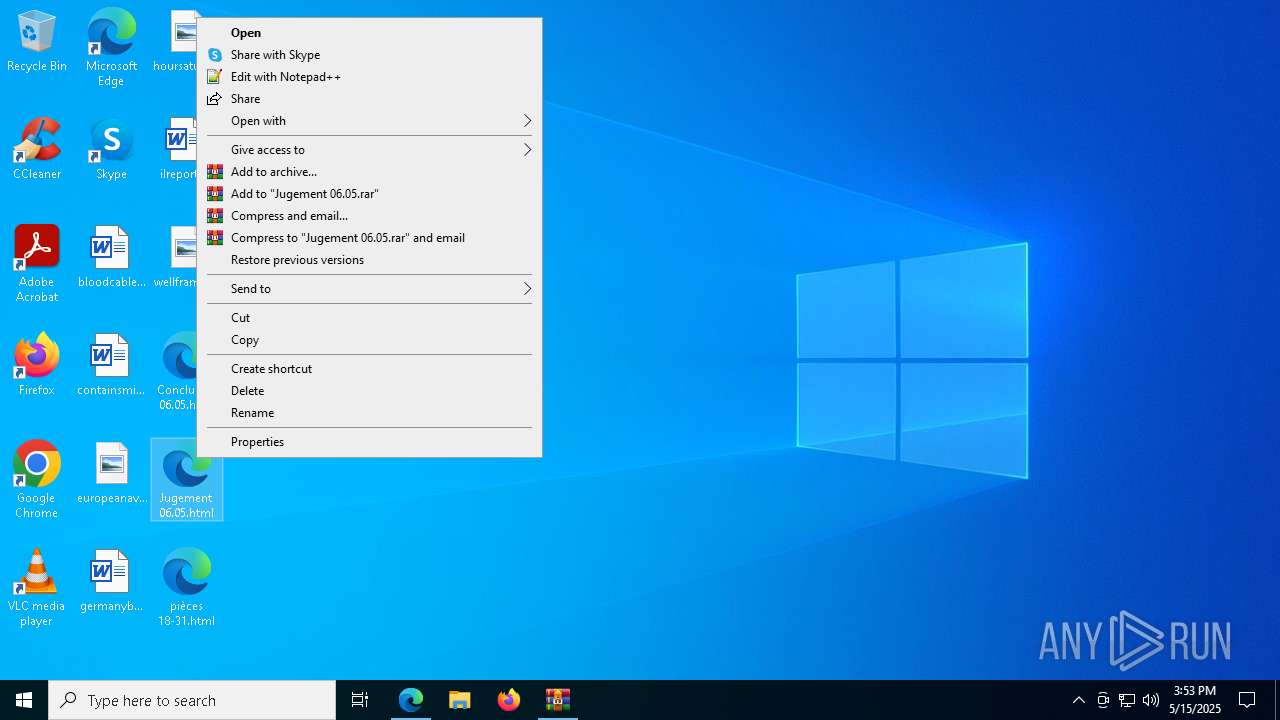Open the Windows Start menu
This screenshot has width=1280, height=720.
(24, 700)
